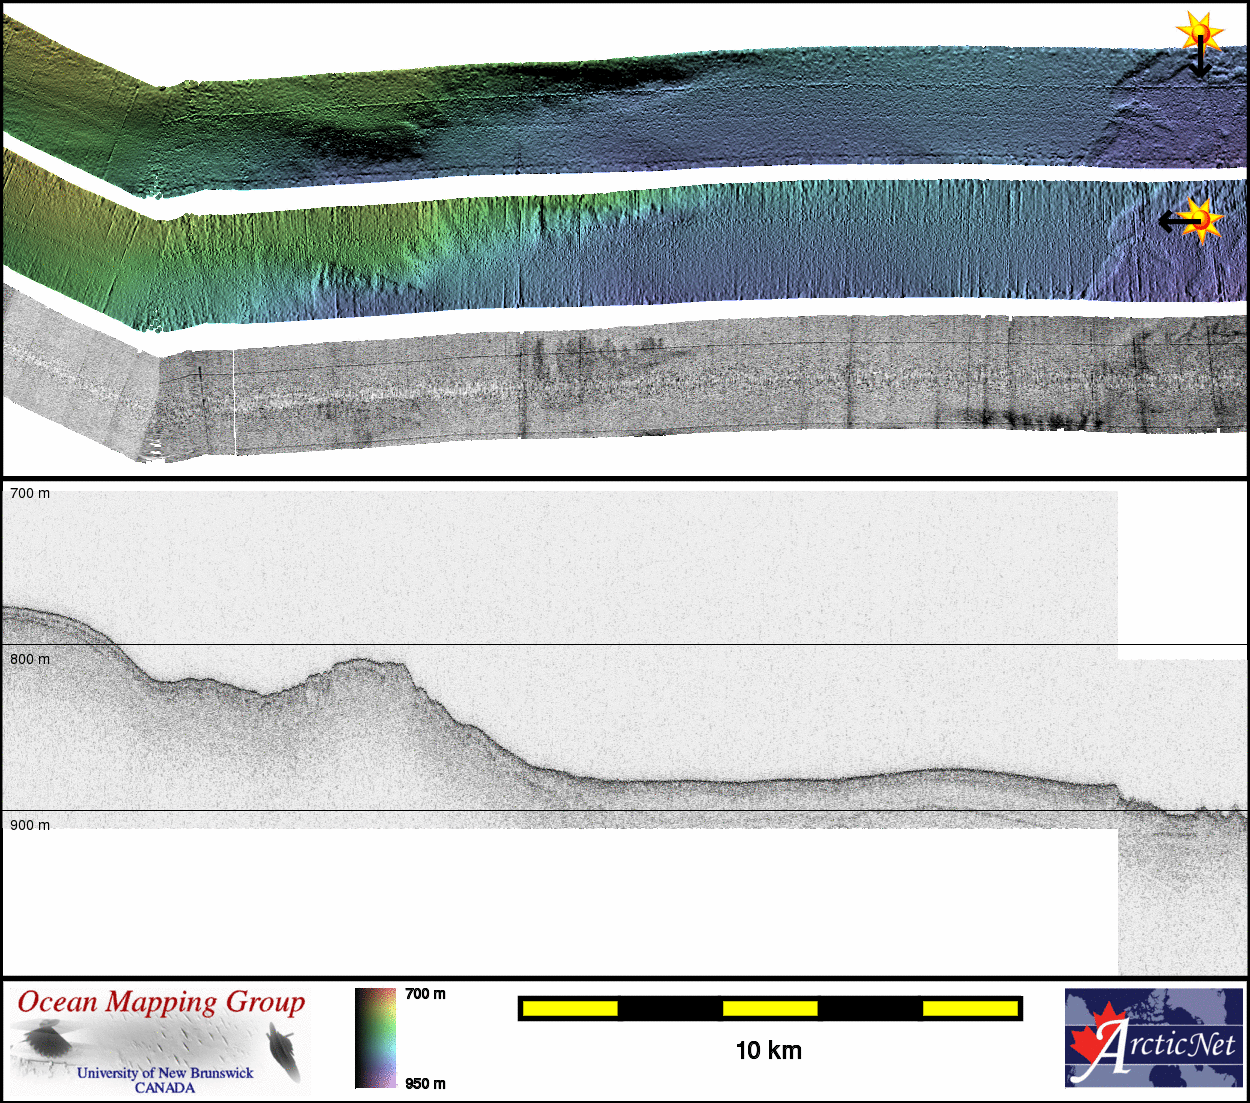Screen dimensions: 1250x1103
Task: Click the 10 km scale label
Action: tap(768, 1050)
